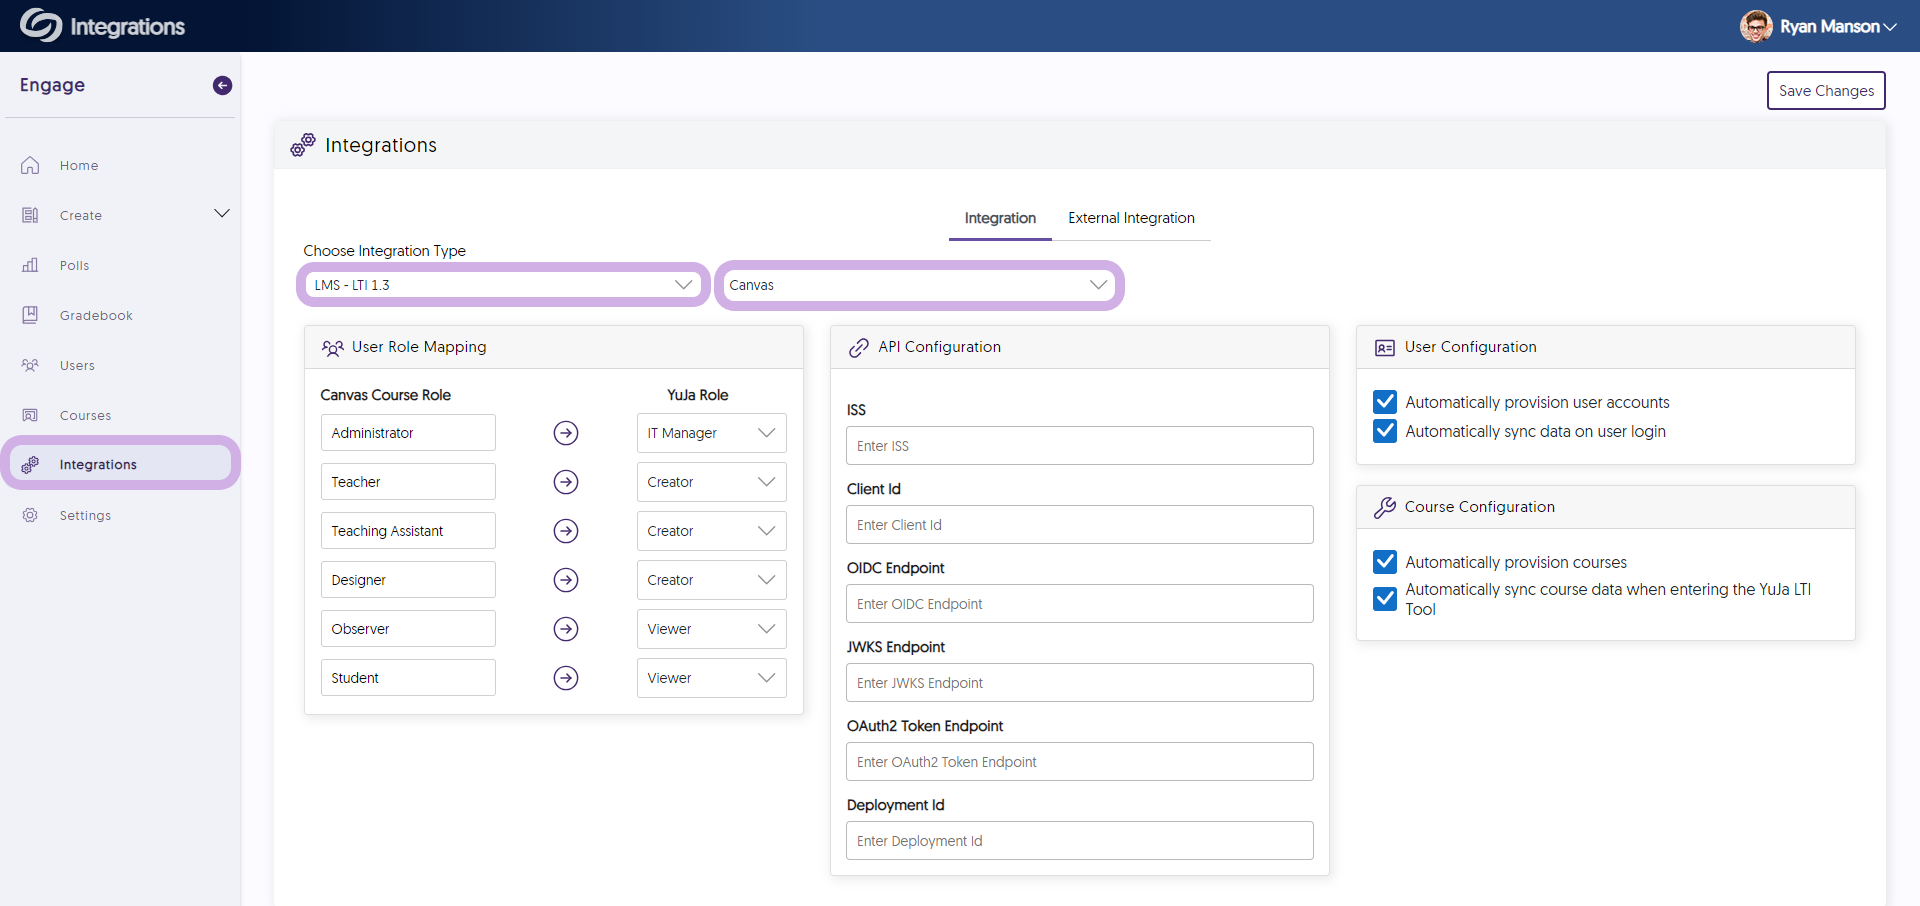Viewport: 1920px width, 906px height.
Task: Click the Designer role mapping arrow
Action: click(566, 580)
